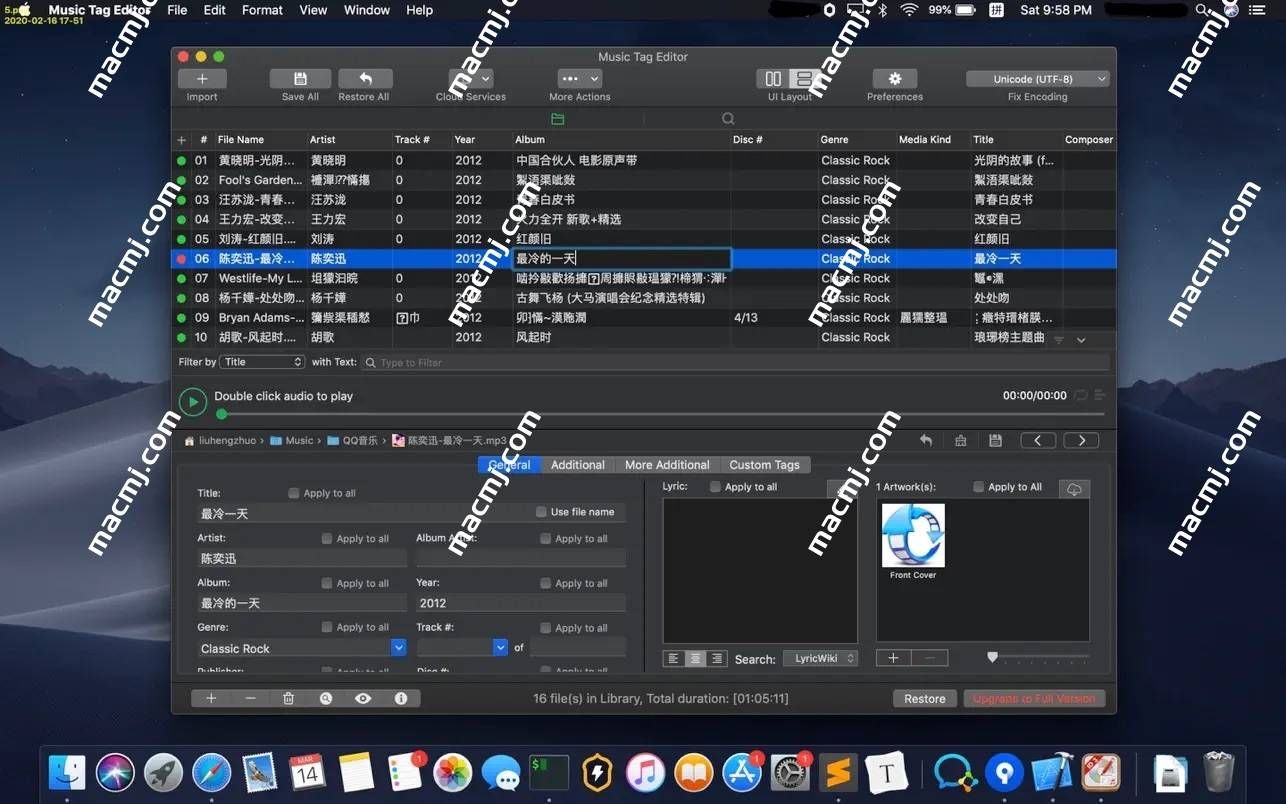This screenshot has height=804, width=1286.
Task: Click the chevron at table bottom-right corner
Action: point(1081,340)
